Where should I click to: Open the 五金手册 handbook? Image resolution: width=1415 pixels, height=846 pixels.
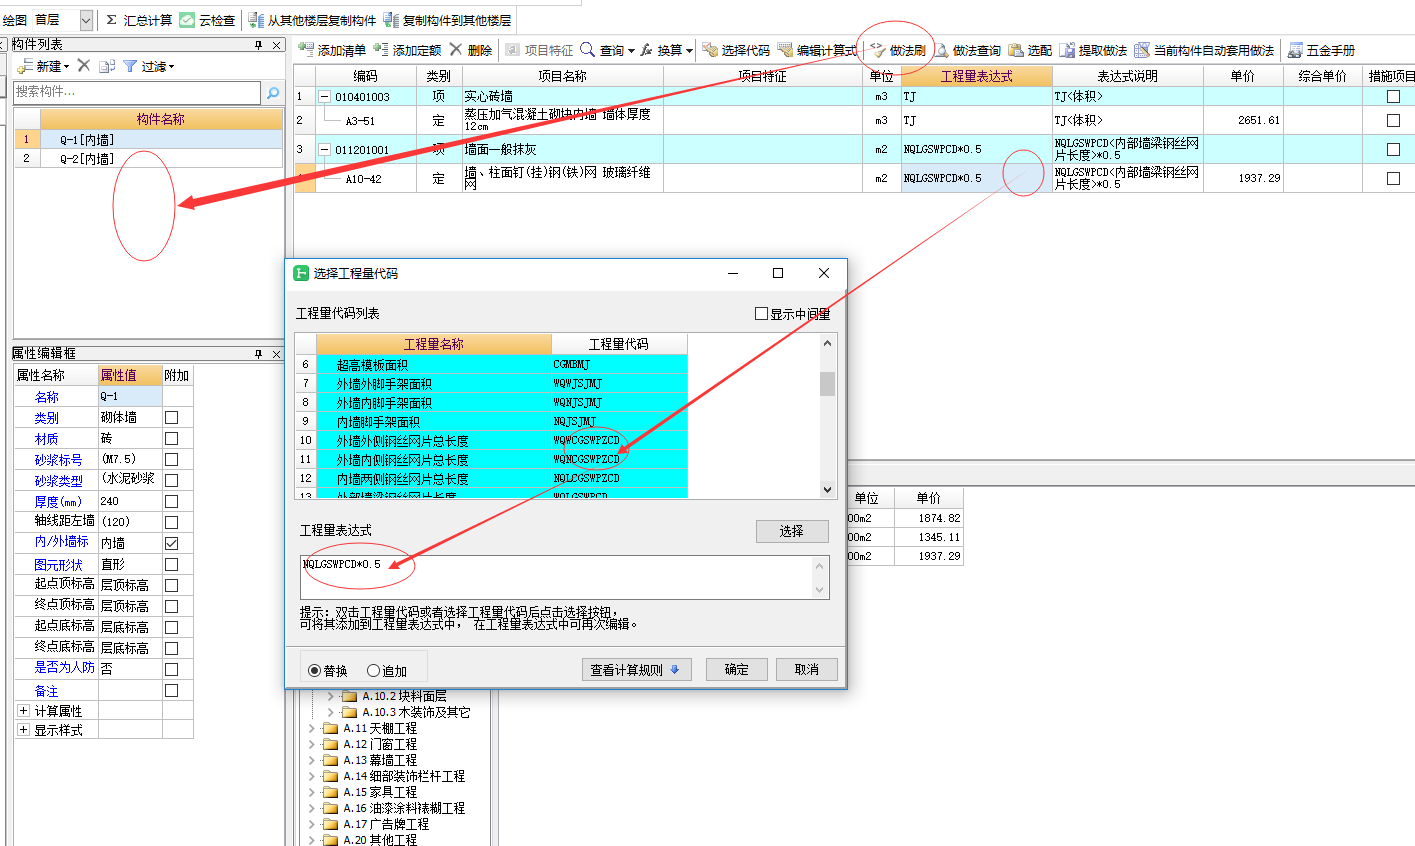[1321, 50]
